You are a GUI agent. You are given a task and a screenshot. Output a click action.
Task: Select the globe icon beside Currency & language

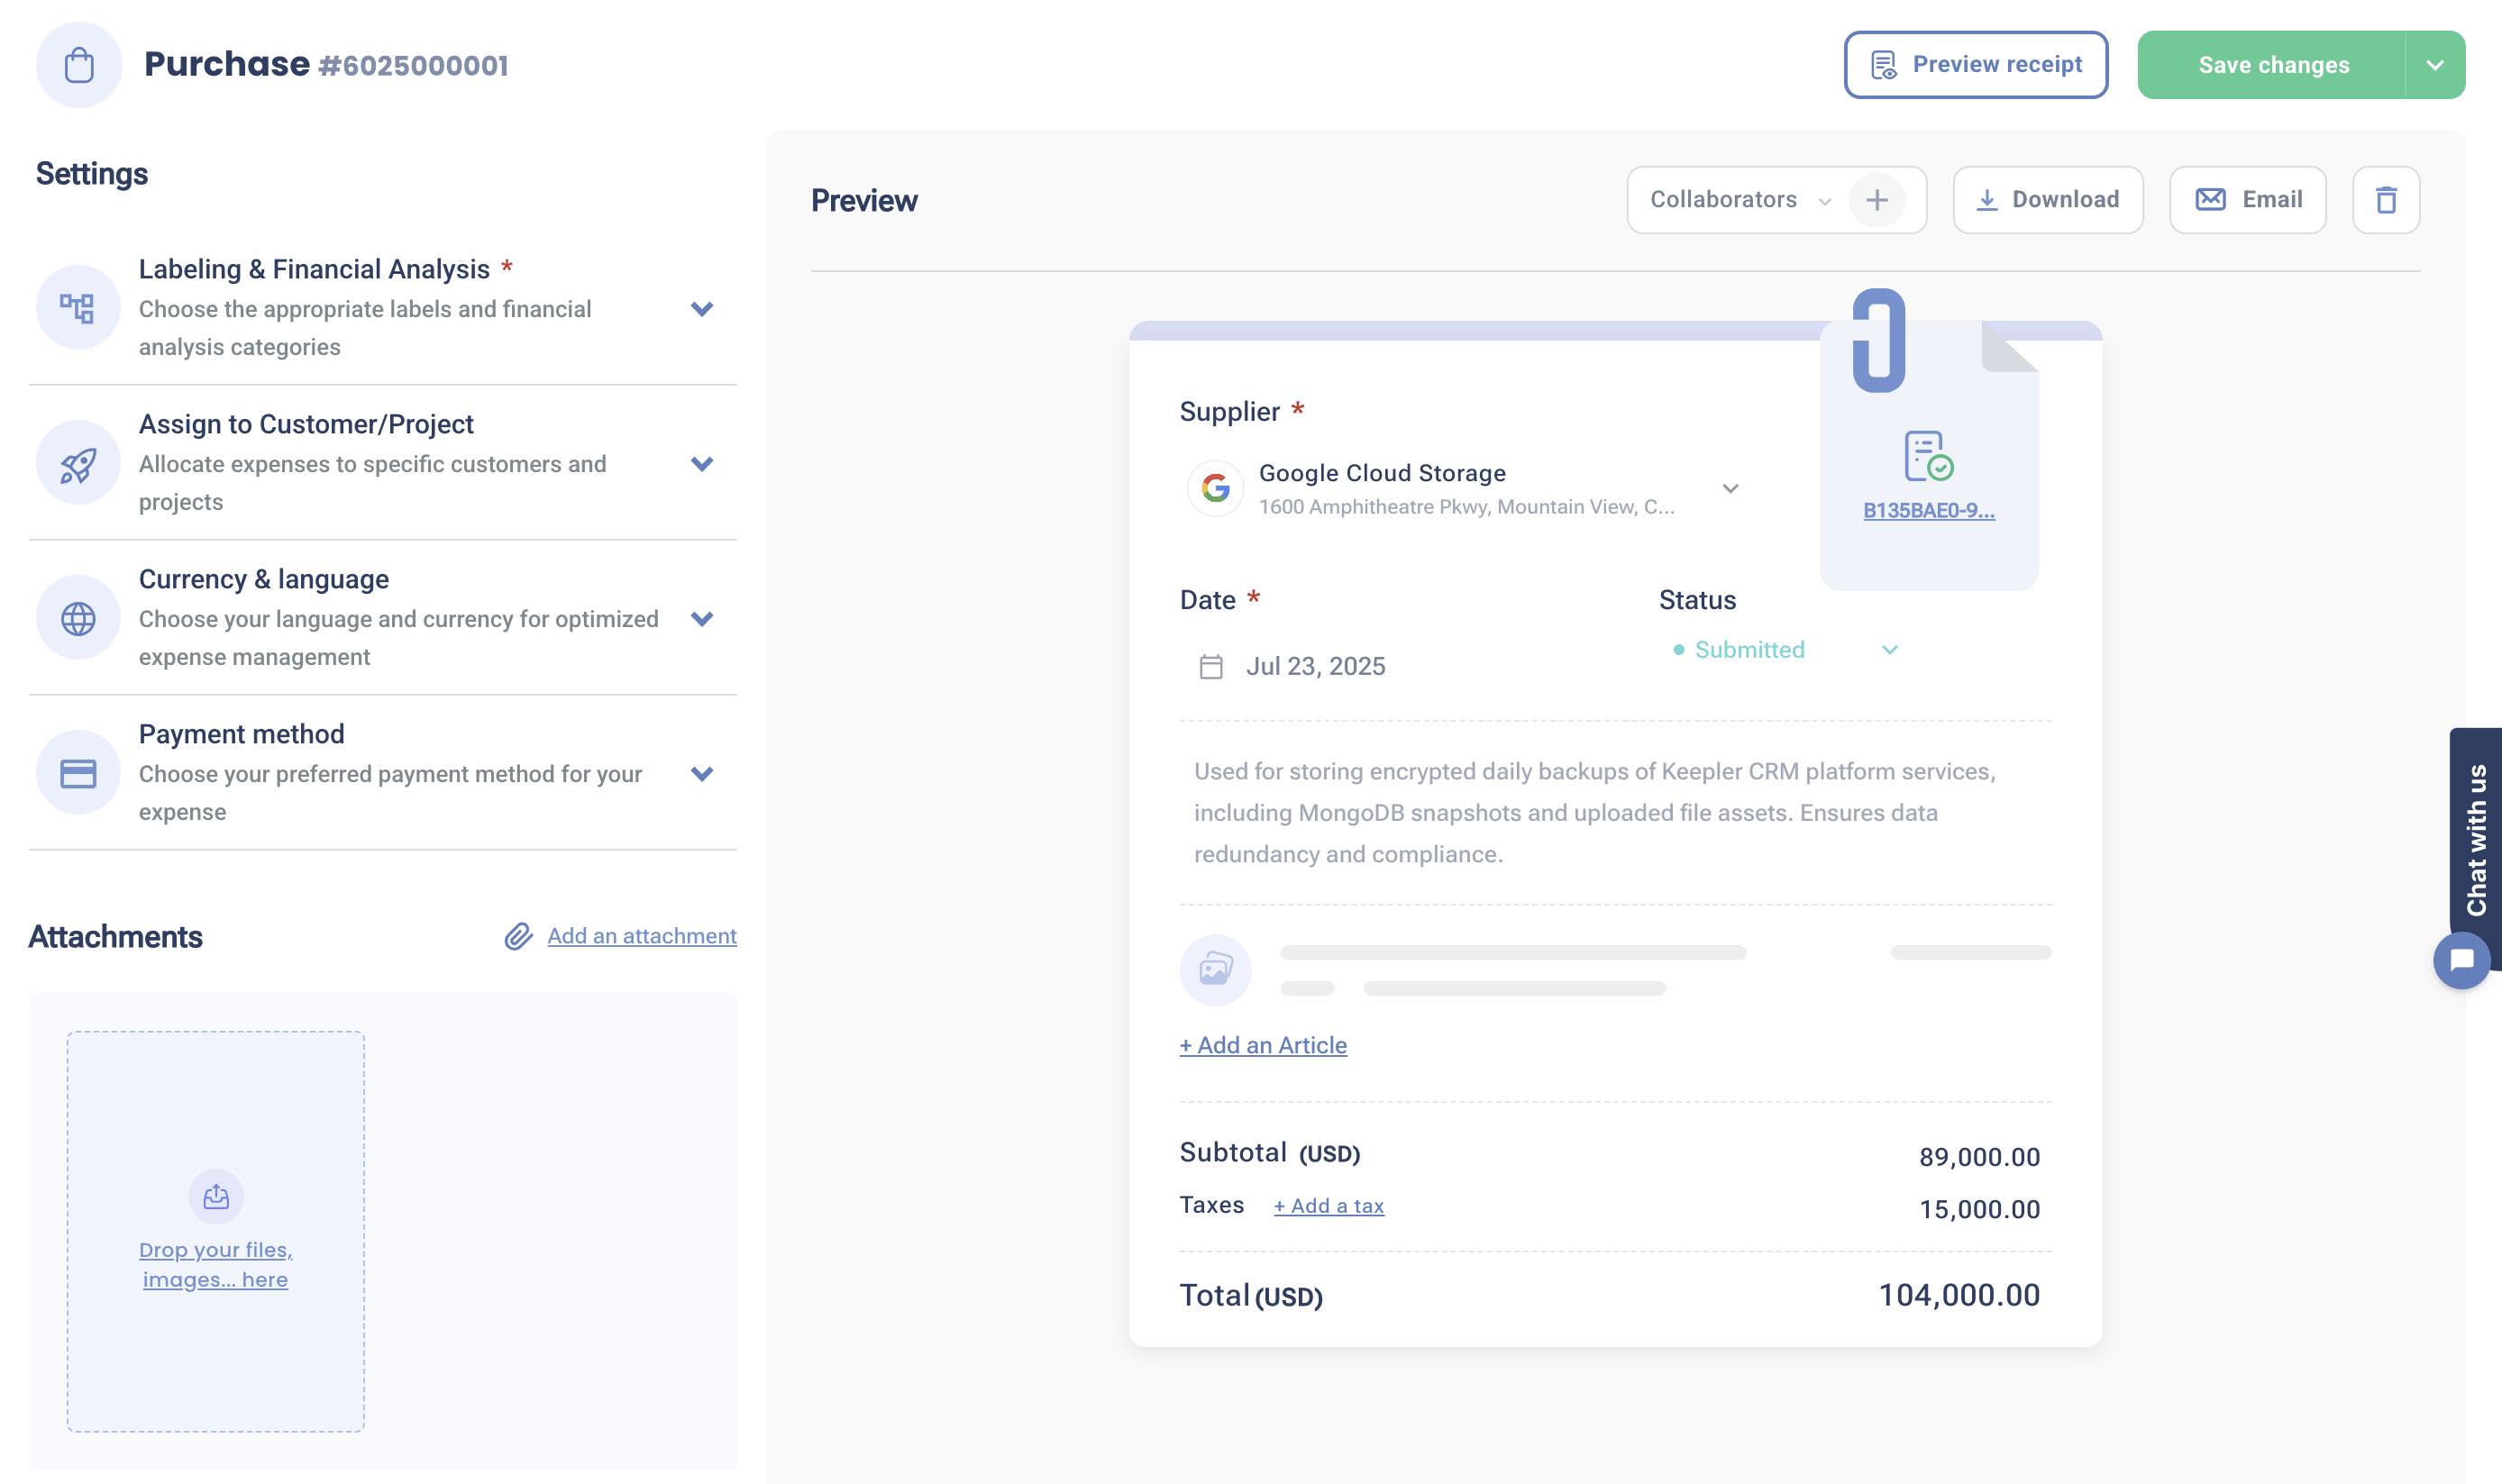[x=78, y=617]
